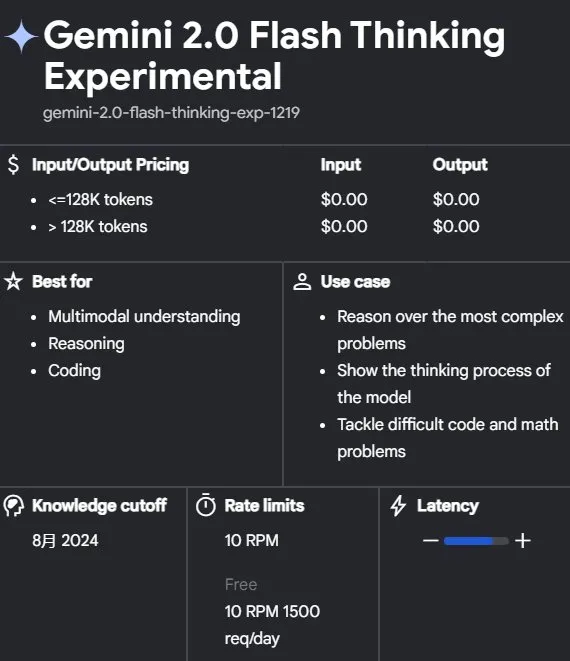
Task: Click the Input/Output Pricing heading
Action: 110,164
